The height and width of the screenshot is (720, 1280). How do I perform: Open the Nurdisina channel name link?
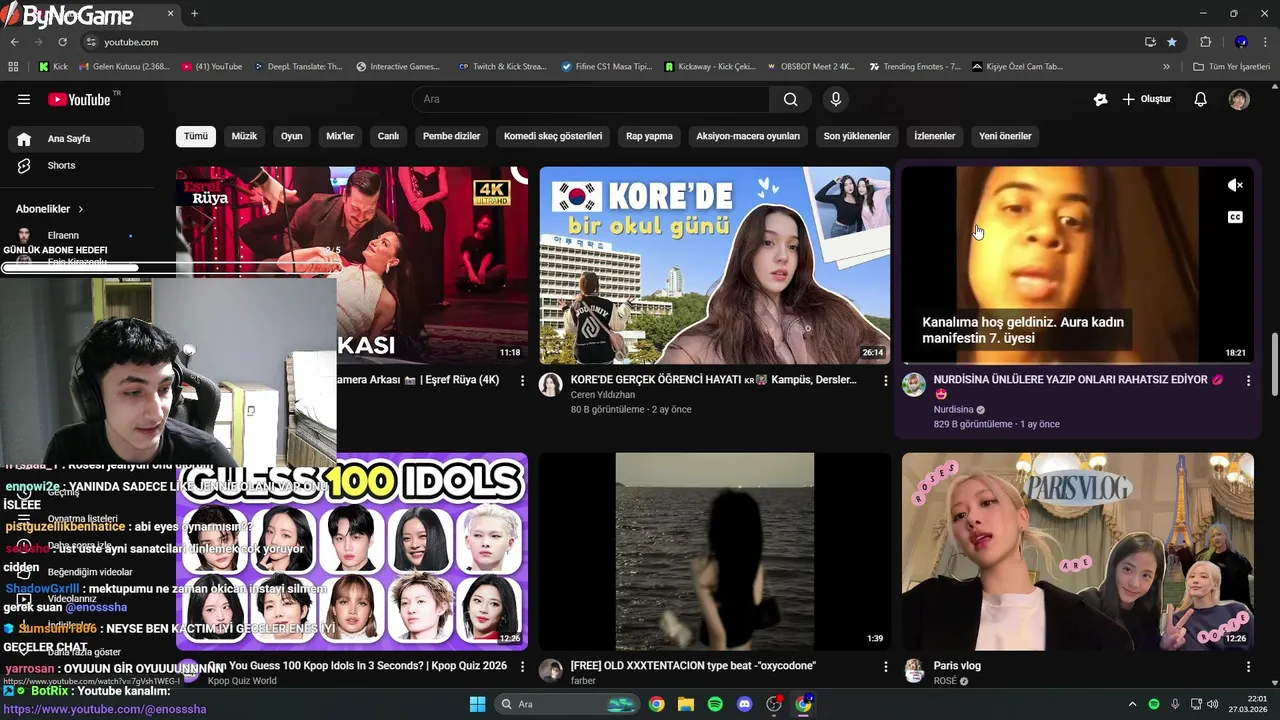(x=953, y=410)
